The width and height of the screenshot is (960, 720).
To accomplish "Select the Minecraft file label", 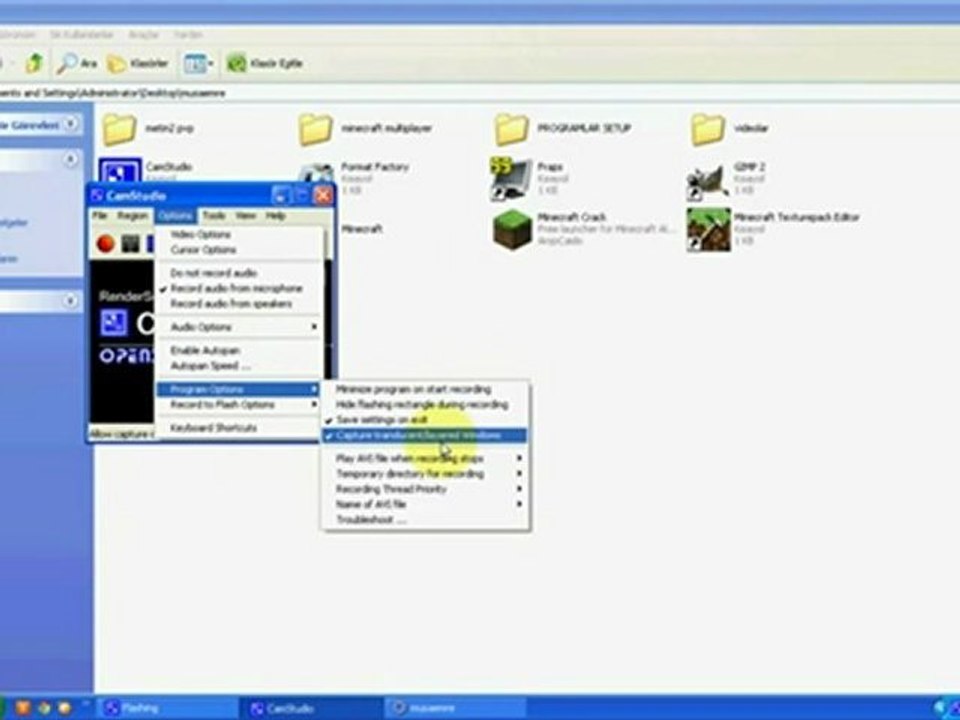I will pyautogui.click(x=361, y=229).
